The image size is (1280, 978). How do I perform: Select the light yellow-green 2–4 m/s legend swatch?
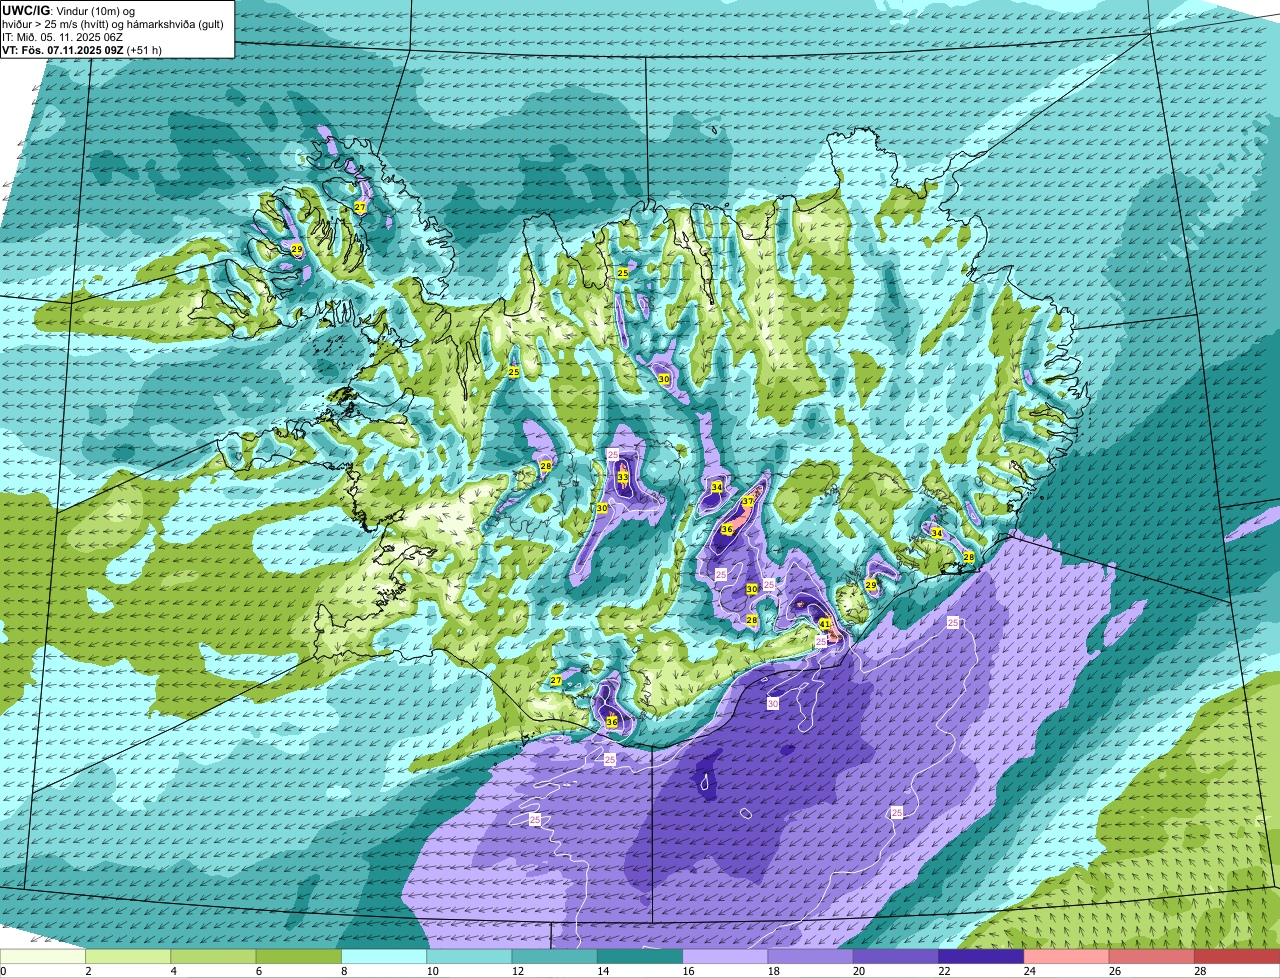tap(128, 956)
